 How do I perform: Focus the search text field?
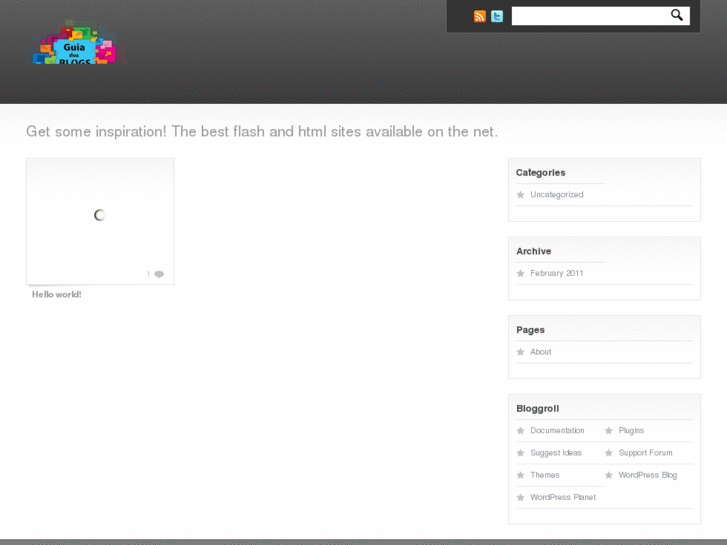[x=590, y=16]
